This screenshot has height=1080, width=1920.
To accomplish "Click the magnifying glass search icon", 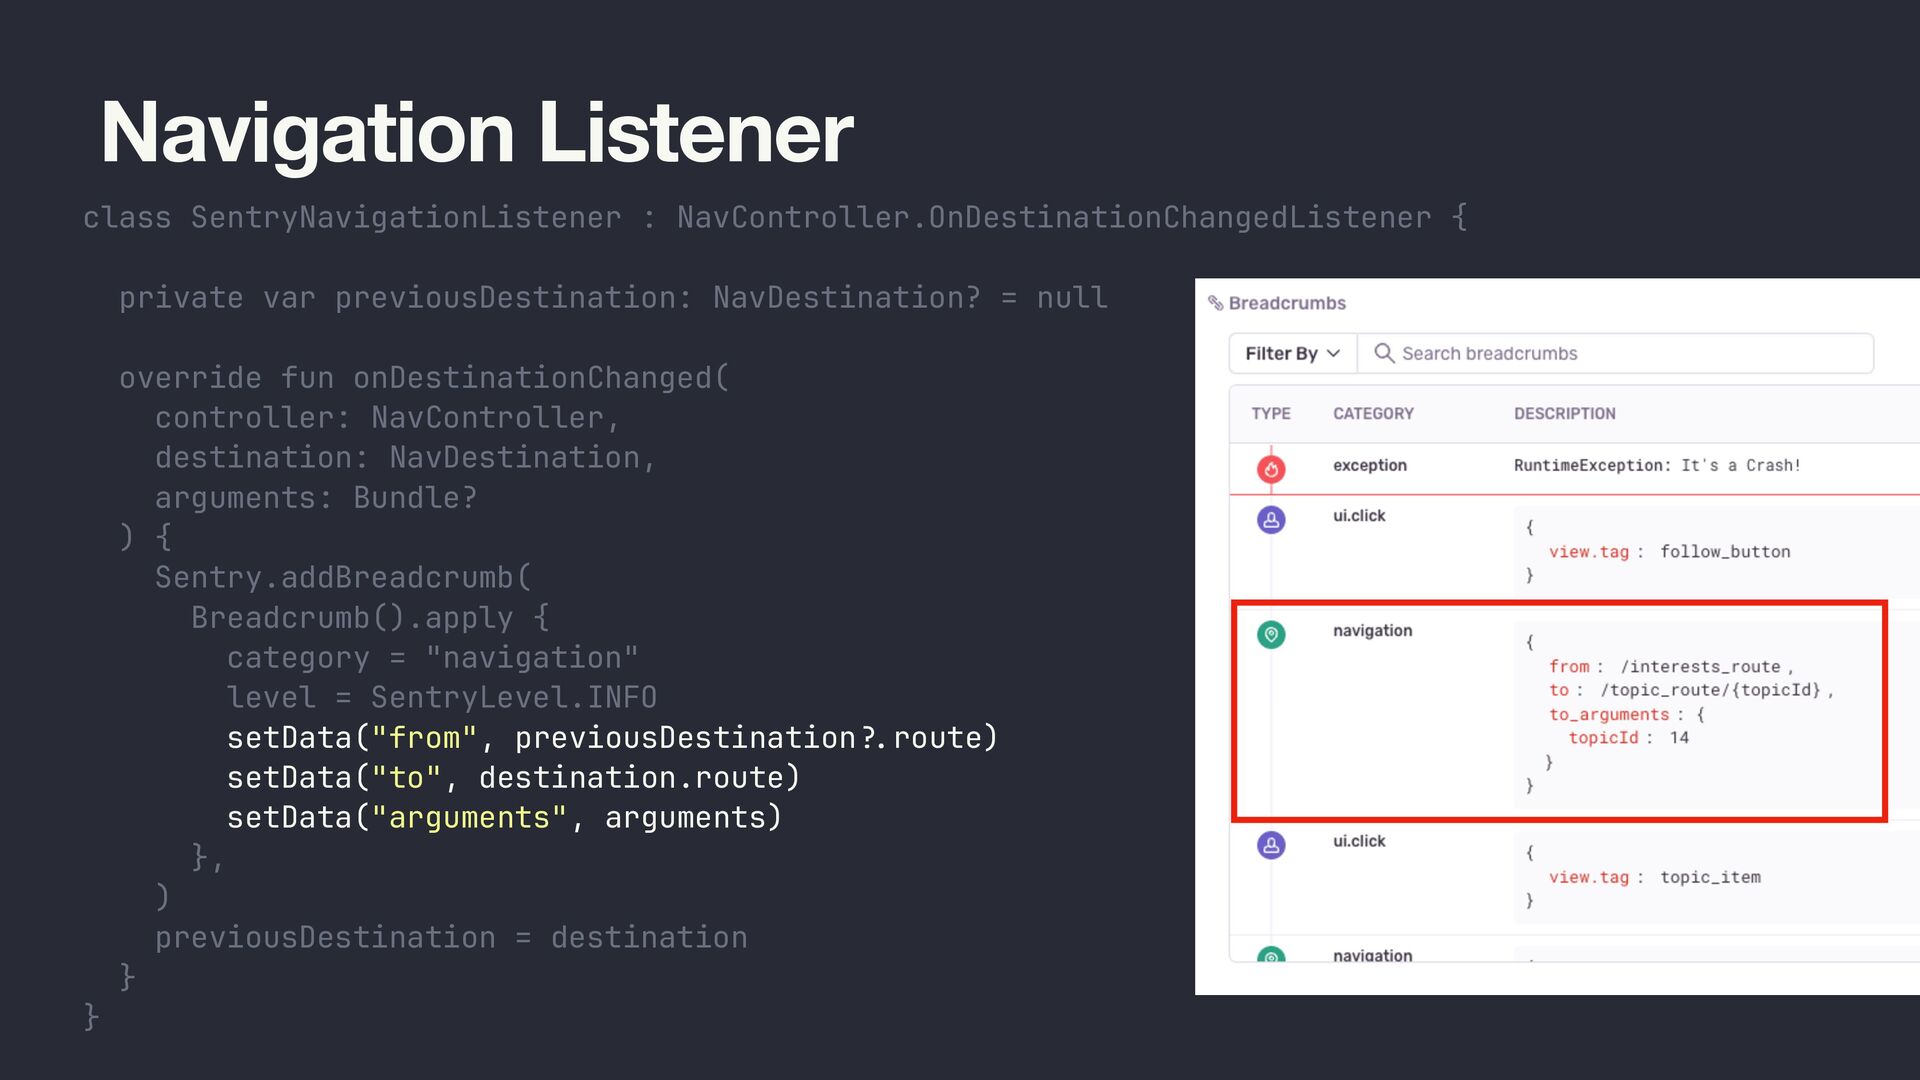I will (1384, 353).
